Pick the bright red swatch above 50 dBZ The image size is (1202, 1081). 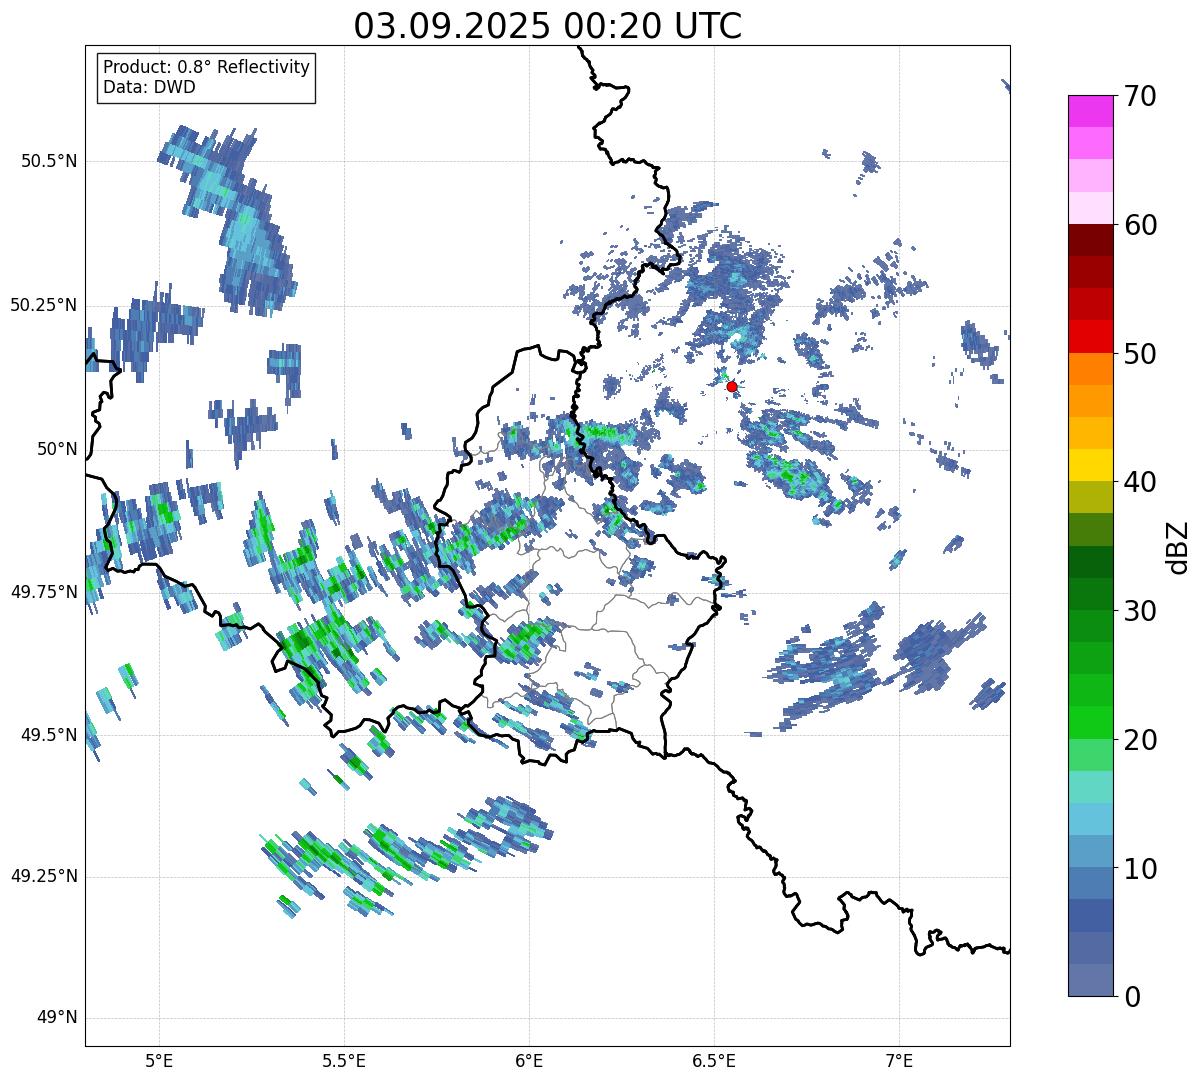pos(1090,336)
